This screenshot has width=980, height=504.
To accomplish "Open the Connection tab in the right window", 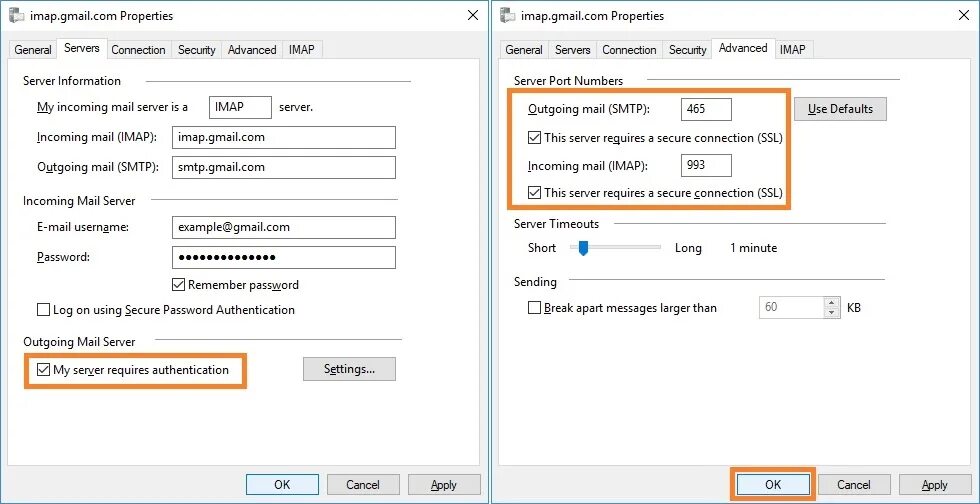I will (629, 50).
